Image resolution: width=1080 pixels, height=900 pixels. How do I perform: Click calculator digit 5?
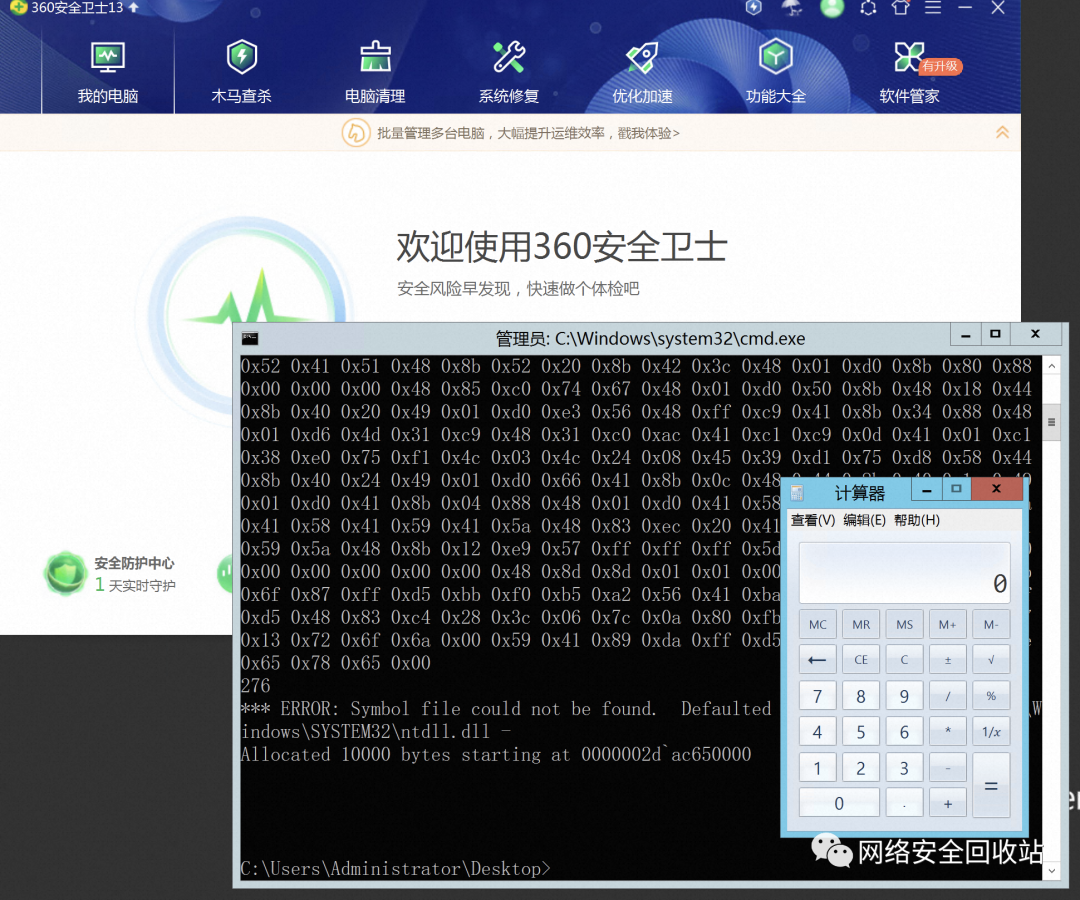click(x=861, y=732)
